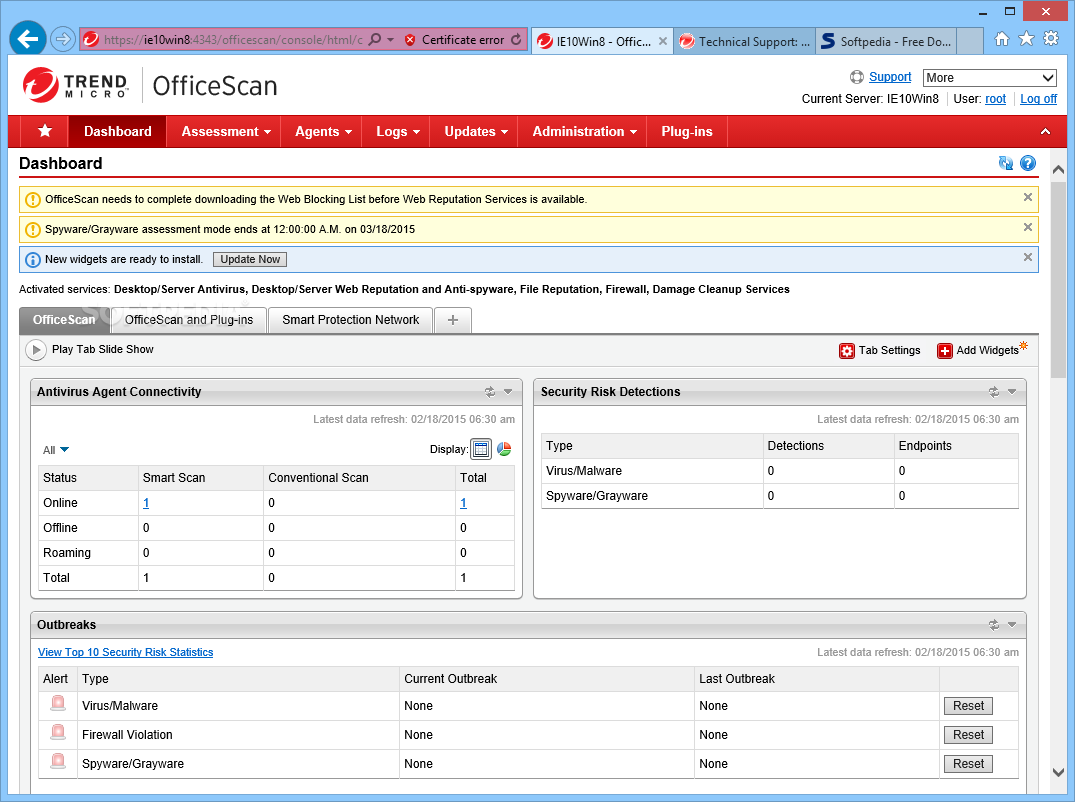The width and height of the screenshot is (1075, 802).
Task: Switch to Smart Protection Network tab
Action: tap(350, 319)
